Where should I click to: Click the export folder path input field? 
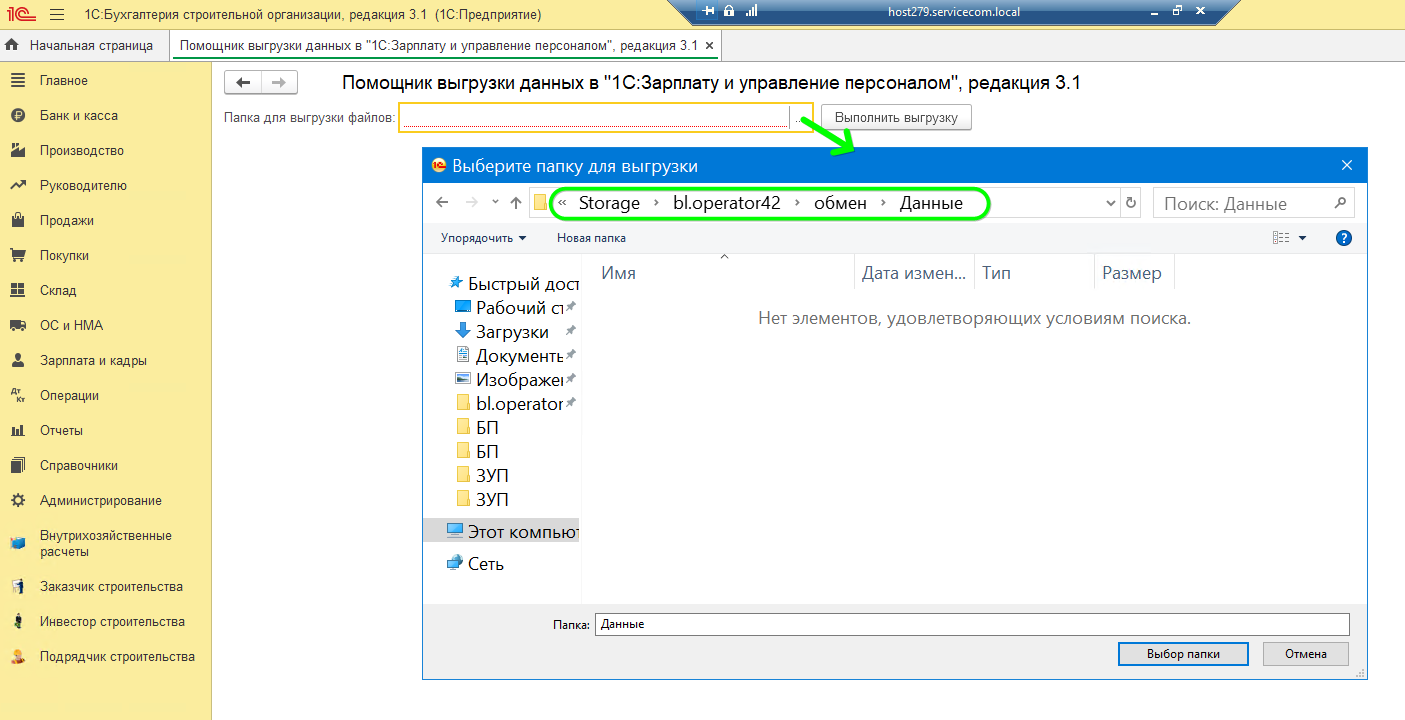[x=595, y=118]
